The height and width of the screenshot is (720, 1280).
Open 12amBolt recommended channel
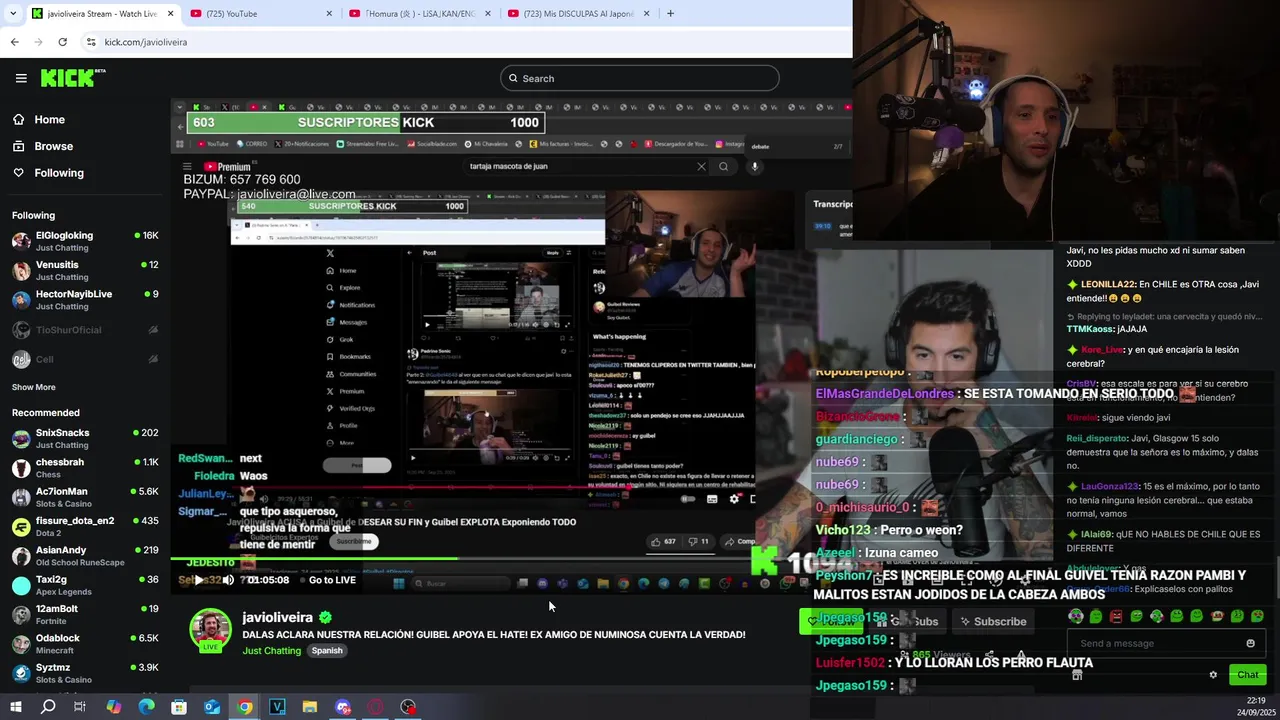[85, 614]
